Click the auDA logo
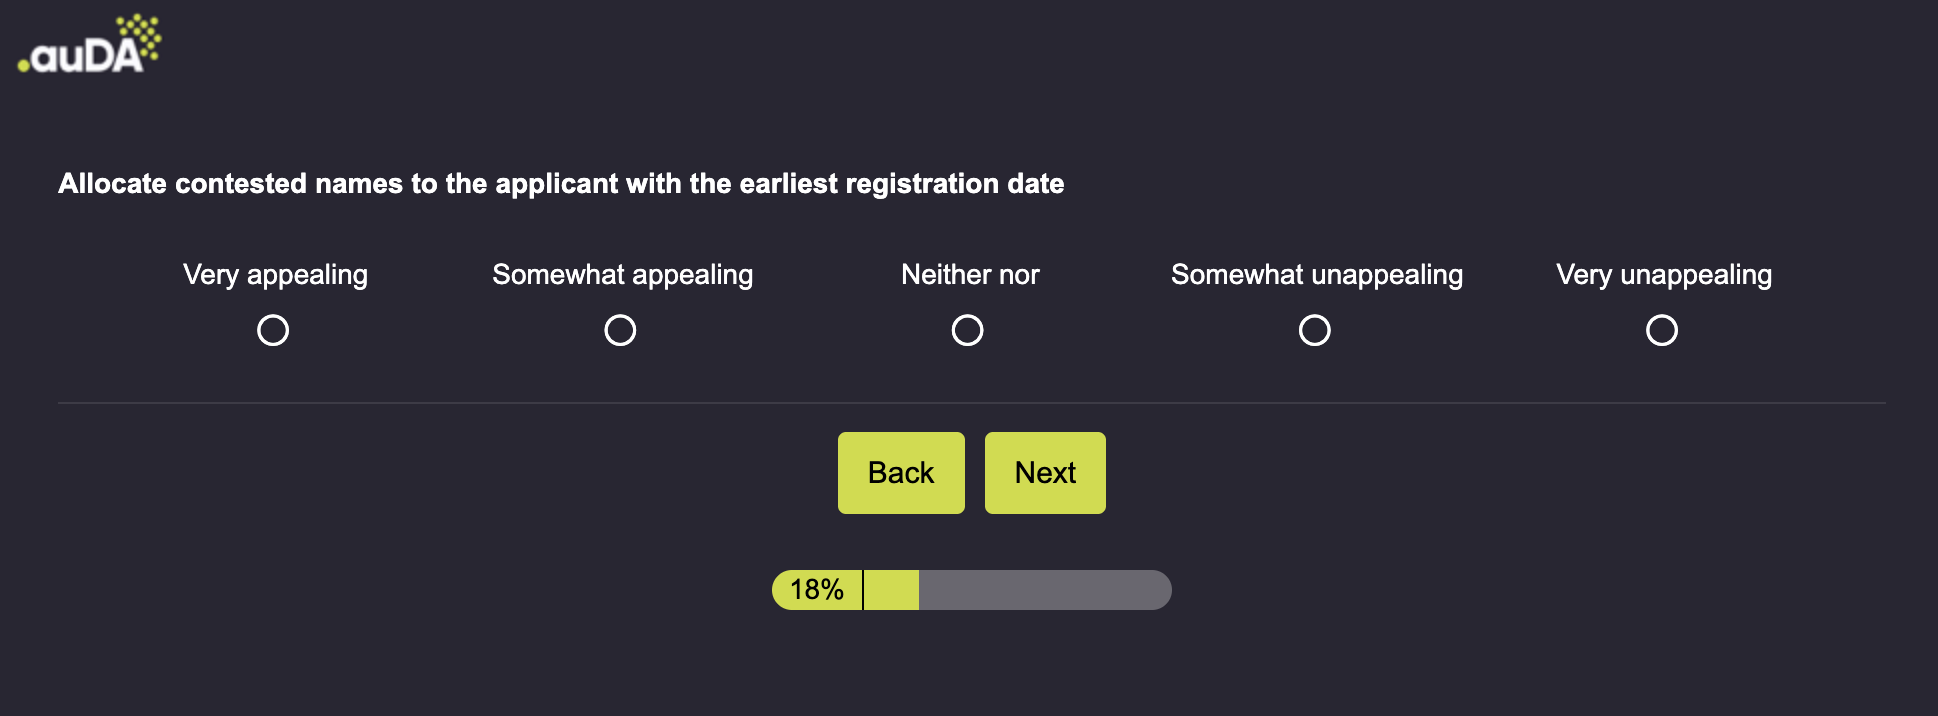Screen dimensions: 1938x716 click(88, 46)
